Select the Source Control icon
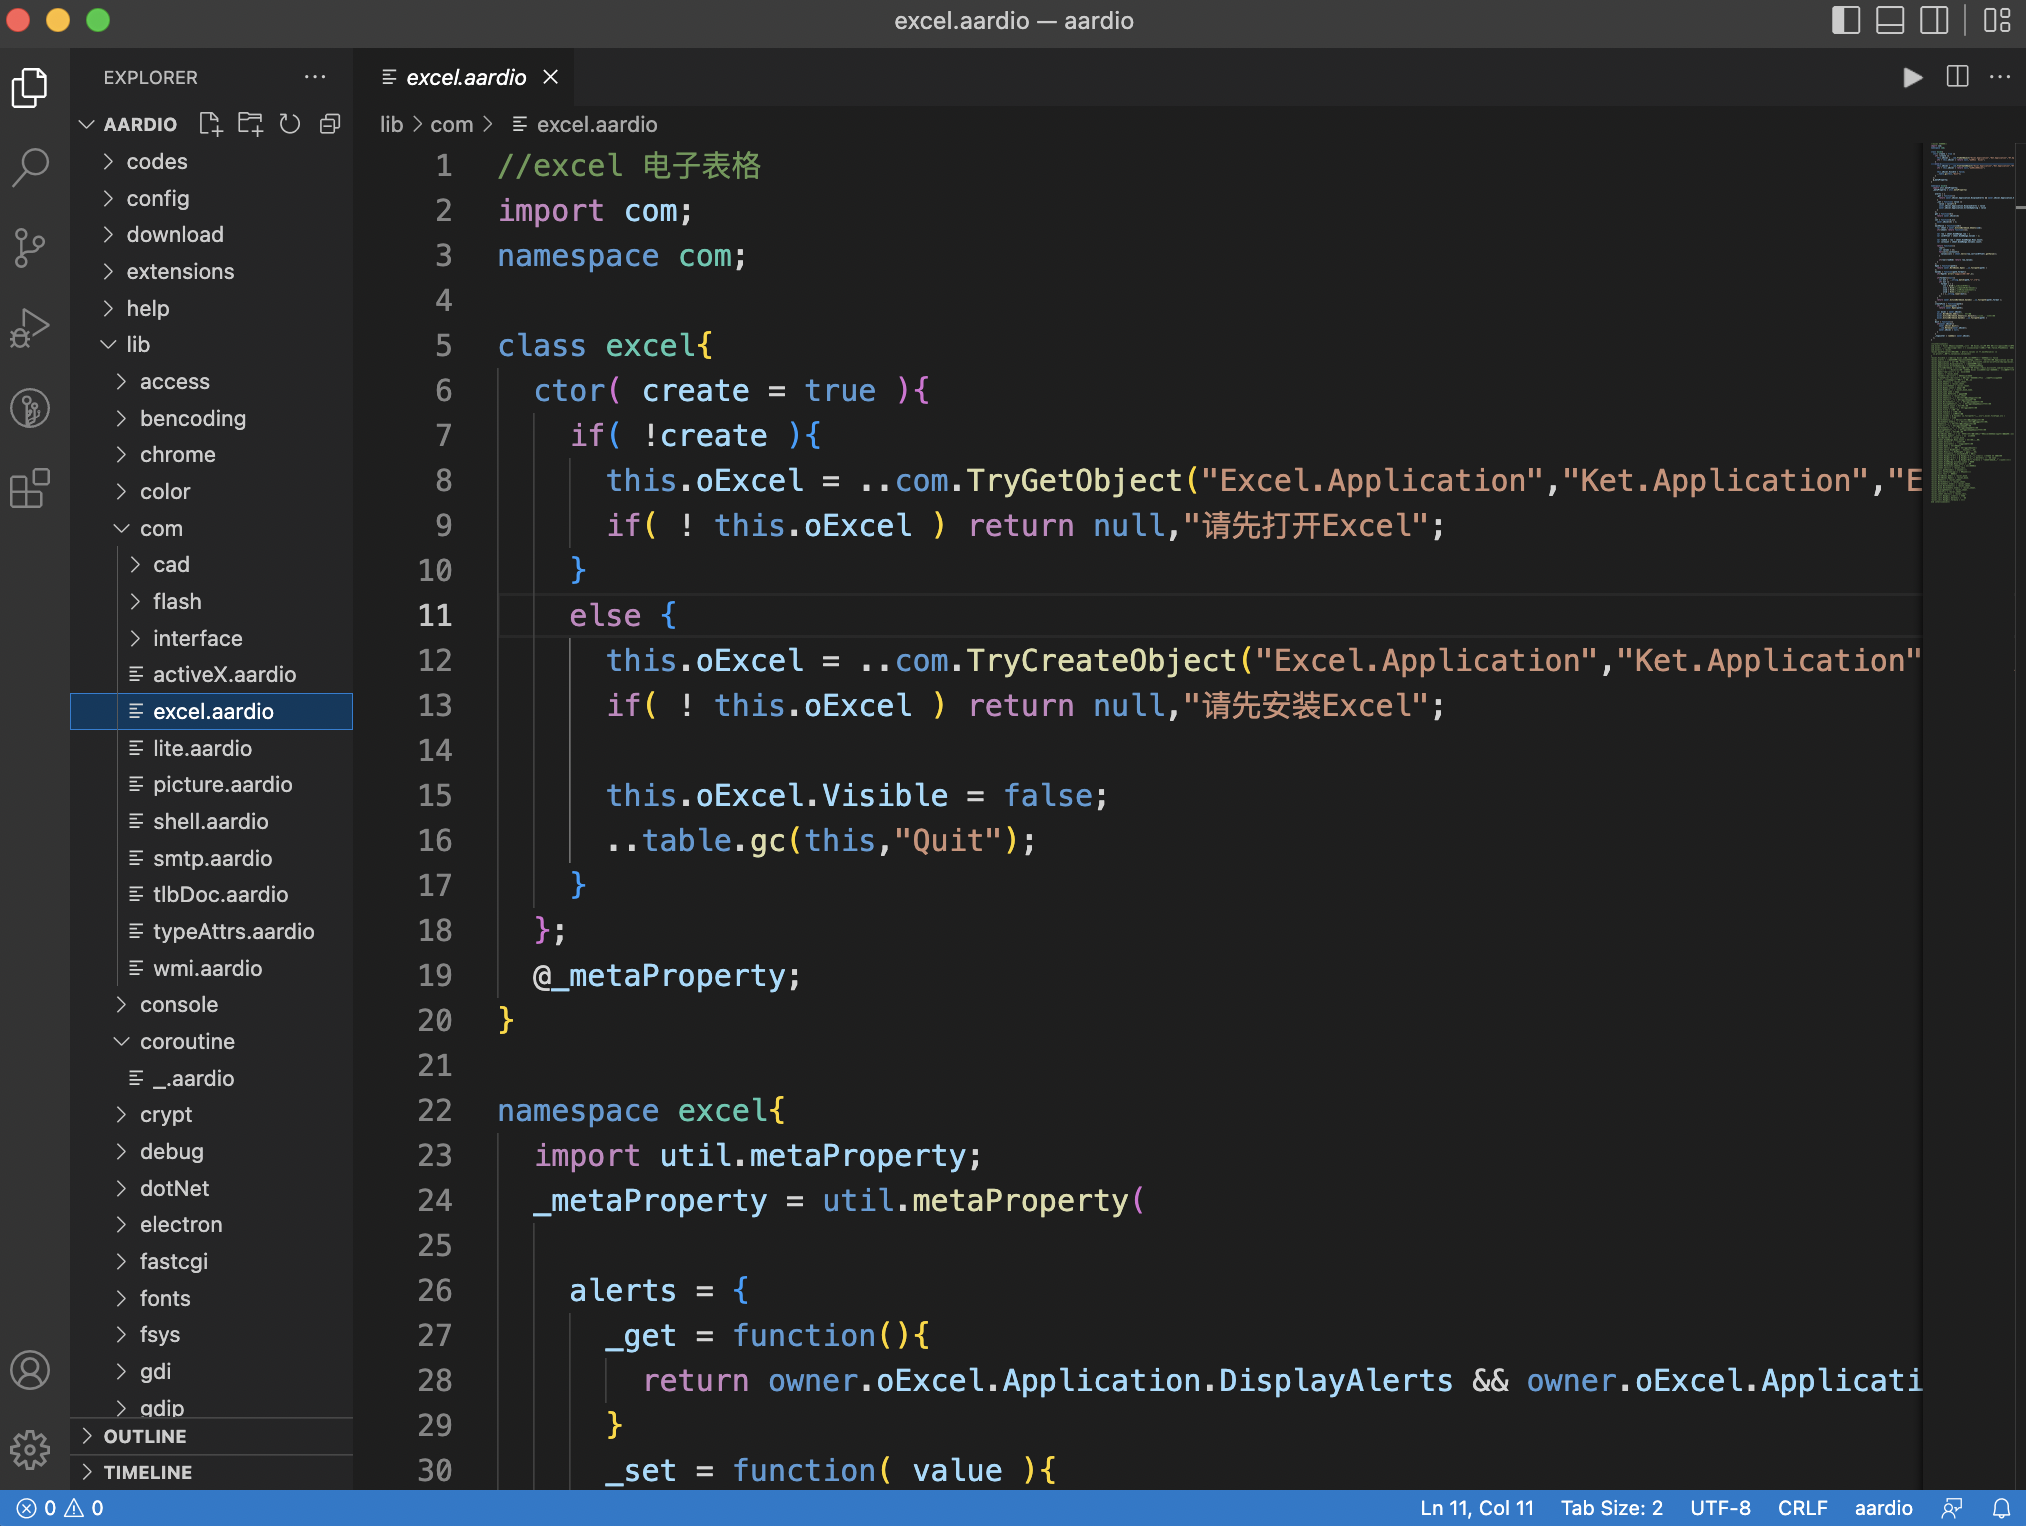Image resolution: width=2026 pixels, height=1526 pixels. (30, 248)
